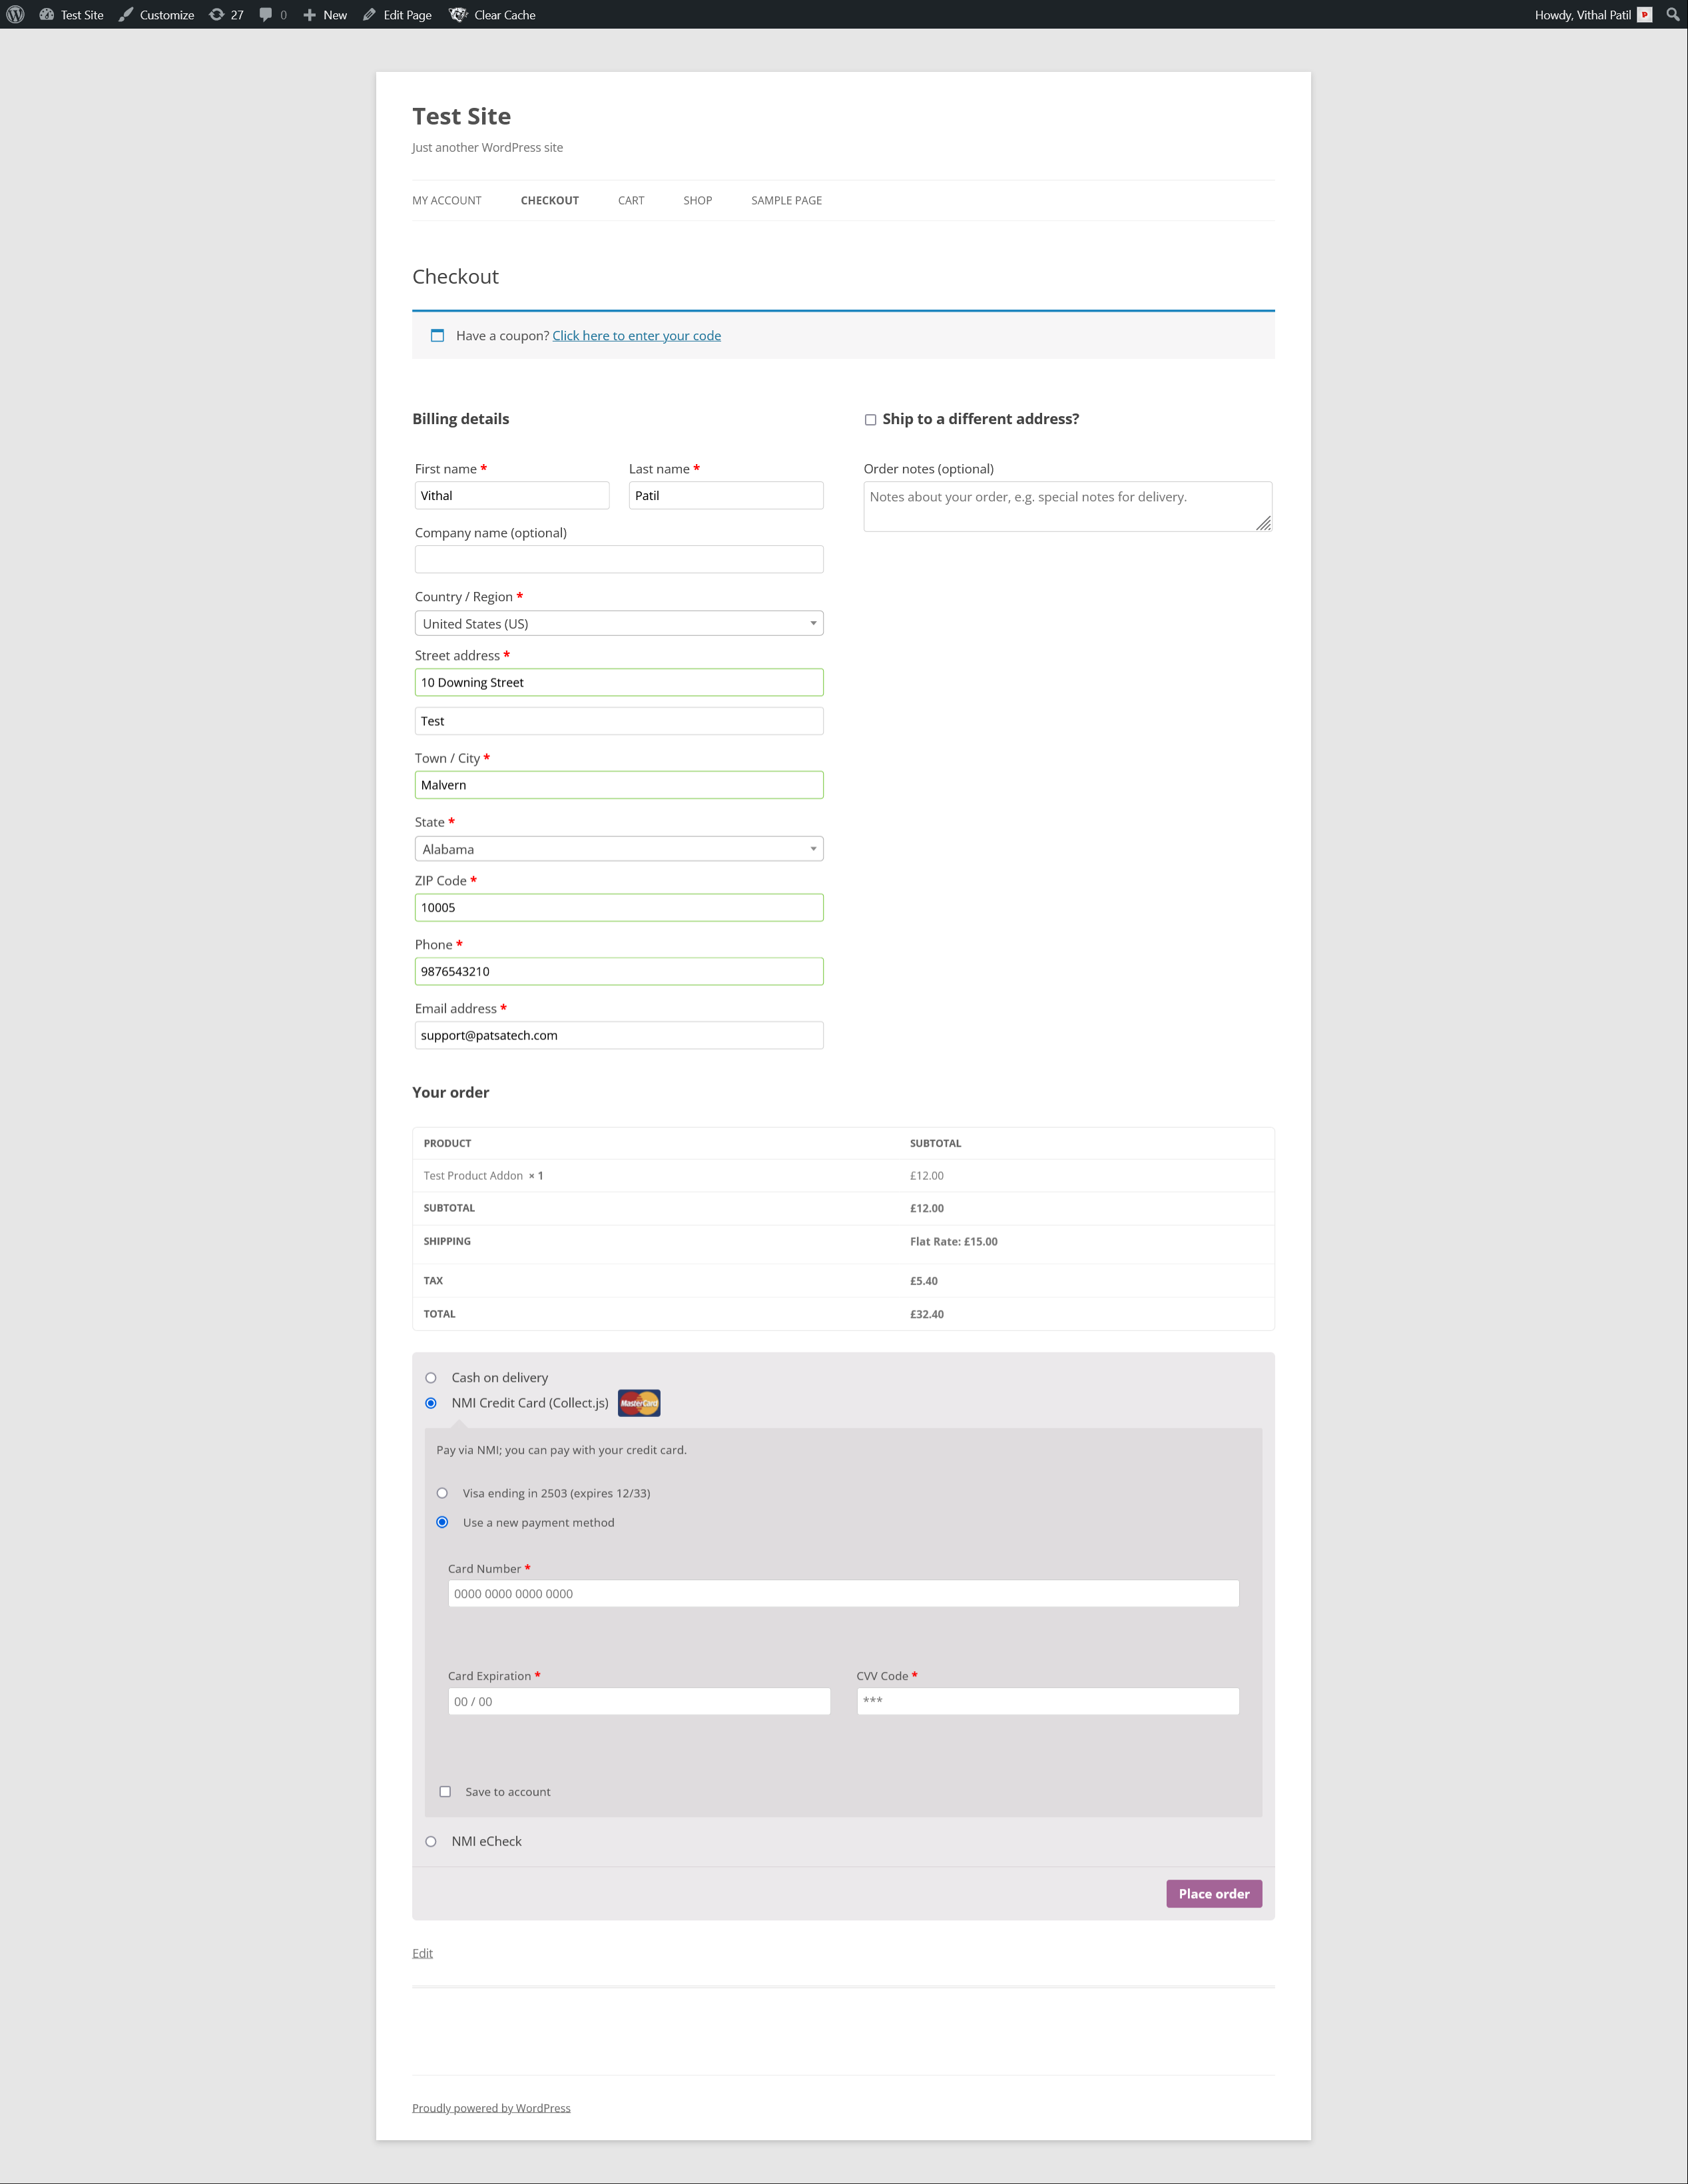The height and width of the screenshot is (2184, 1688).
Task: Open the Shop menu item
Action: click(x=697, y=201)
